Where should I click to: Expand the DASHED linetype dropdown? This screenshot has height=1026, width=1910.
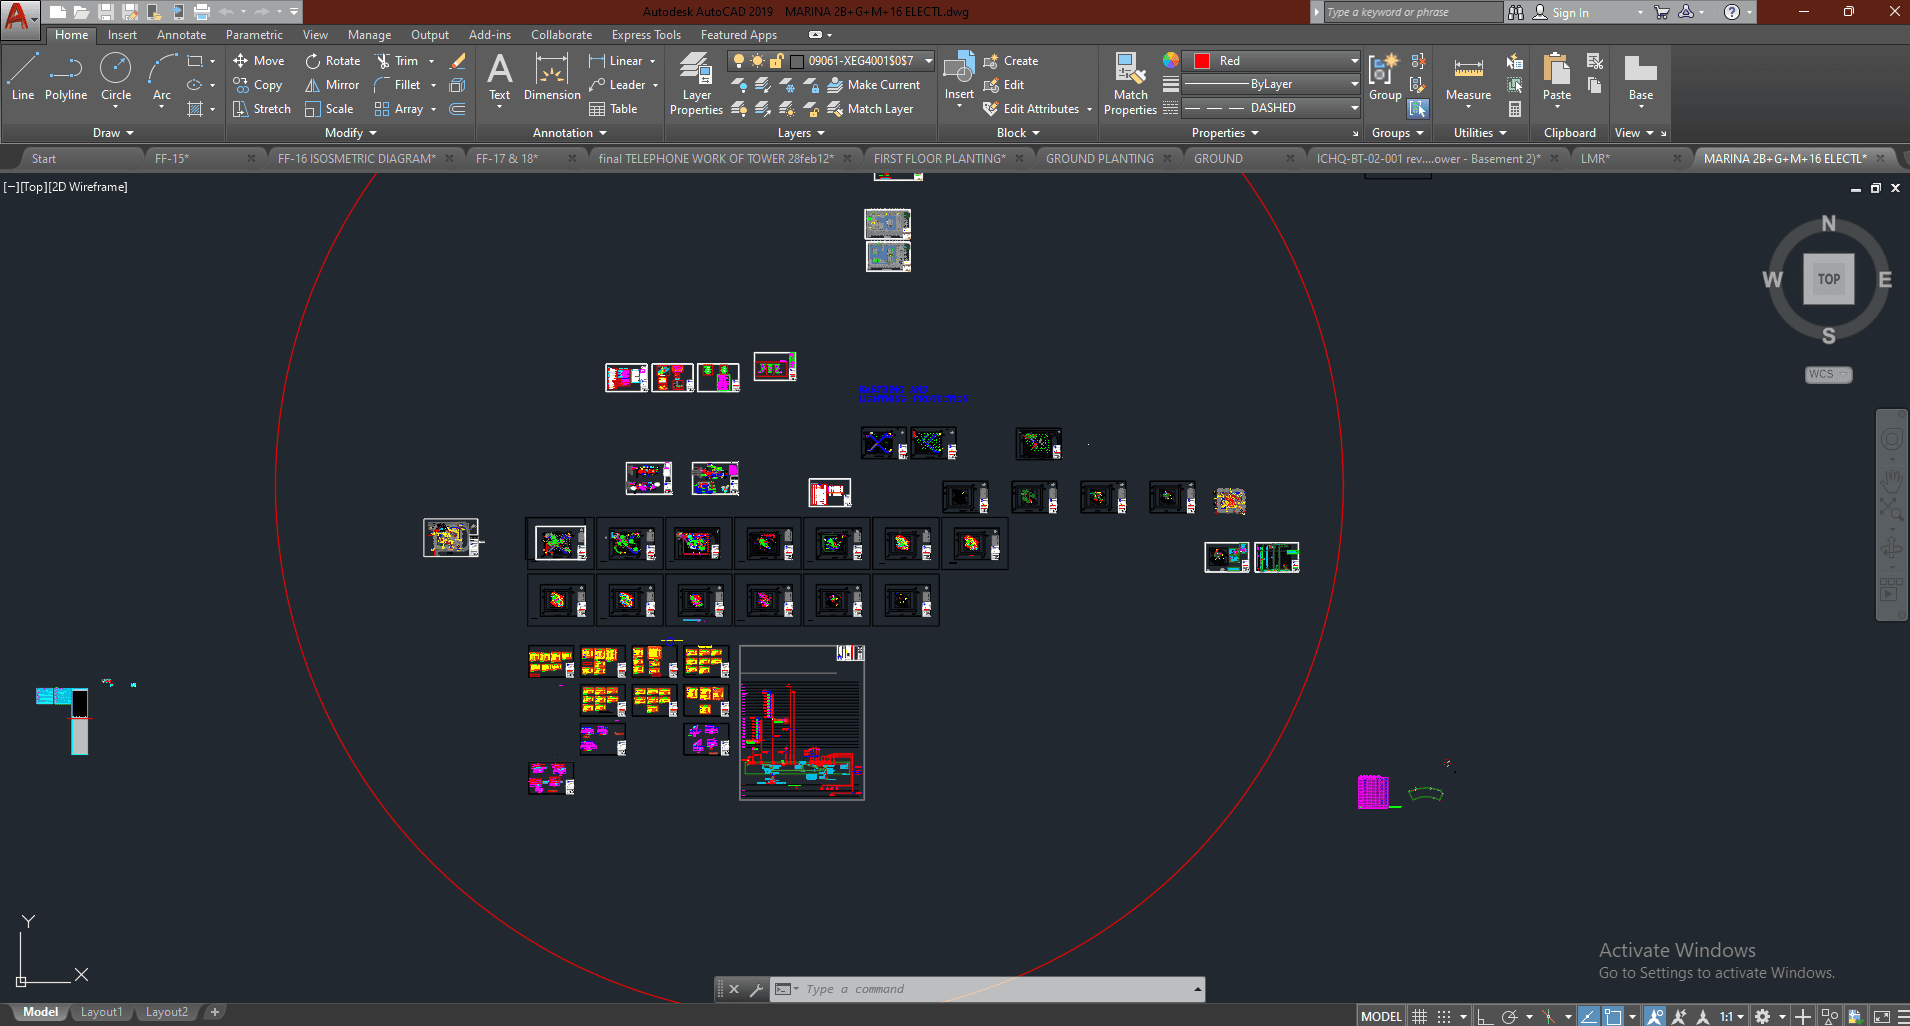point(1354,108)
